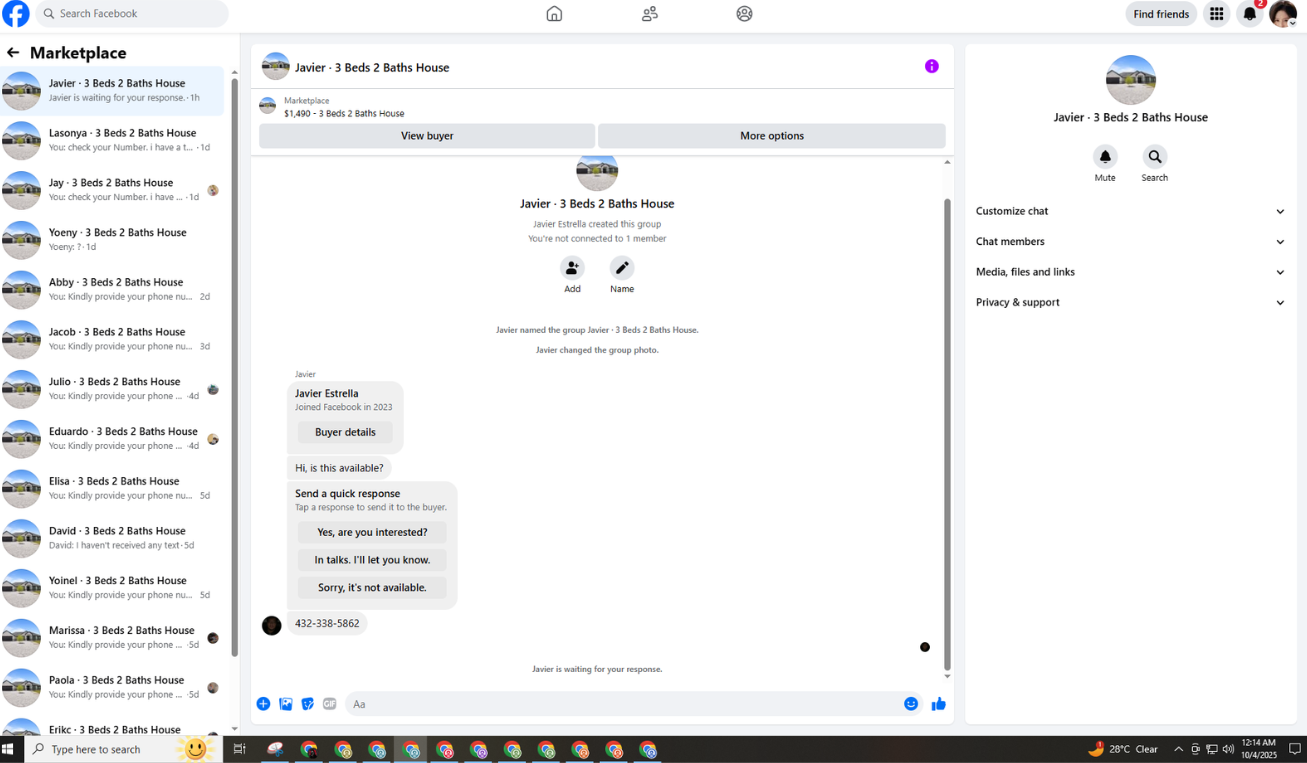
Task: Show hidden system tray icons
Action: coord(1178,749)
